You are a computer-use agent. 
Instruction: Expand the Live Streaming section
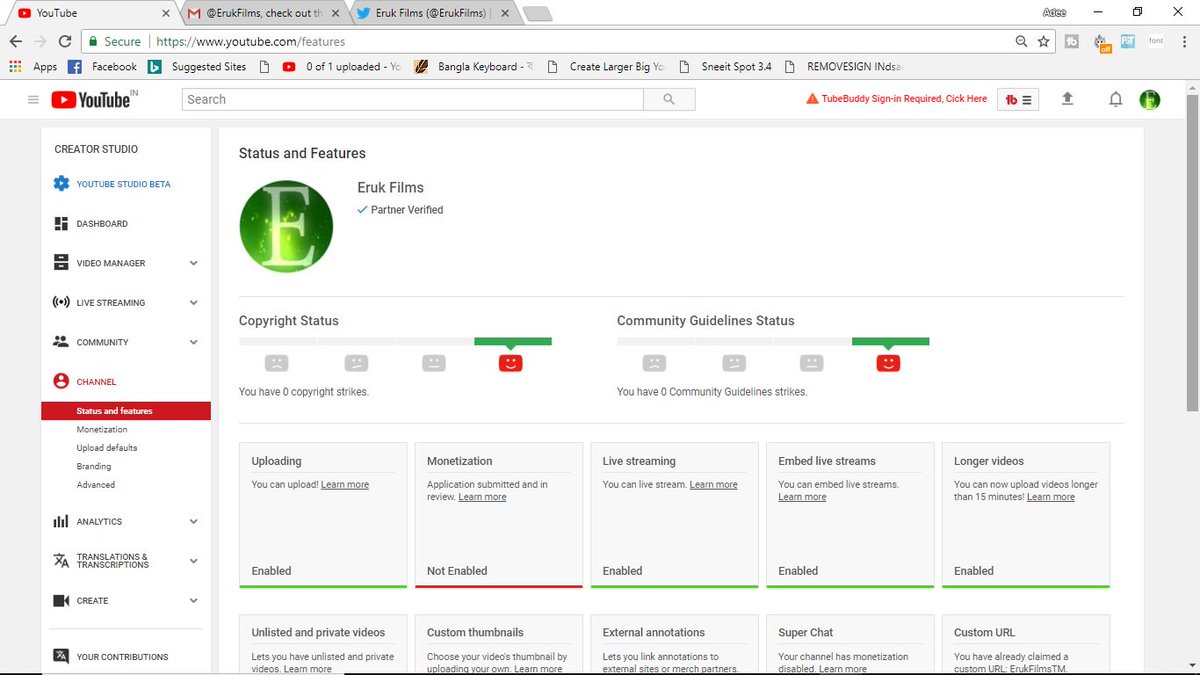193,302
